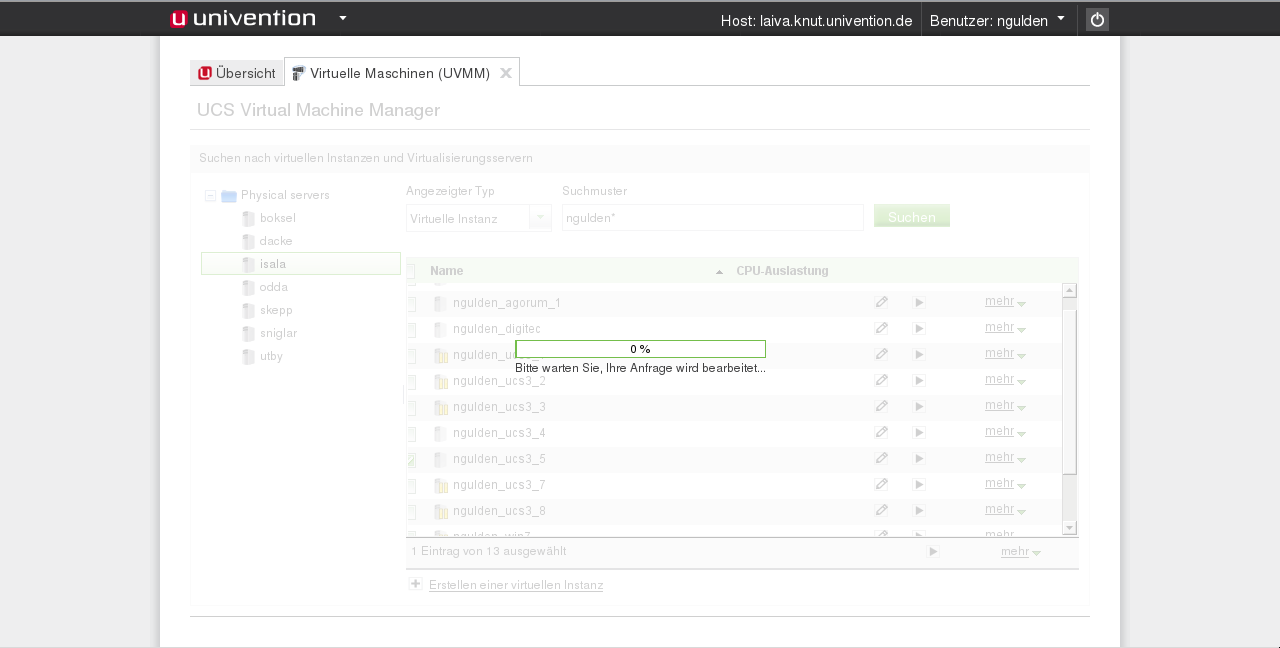The width and height of the screenshot is (1280, 648).
Task: Switch to the Übersicht tab
Action: coord(237,73)
